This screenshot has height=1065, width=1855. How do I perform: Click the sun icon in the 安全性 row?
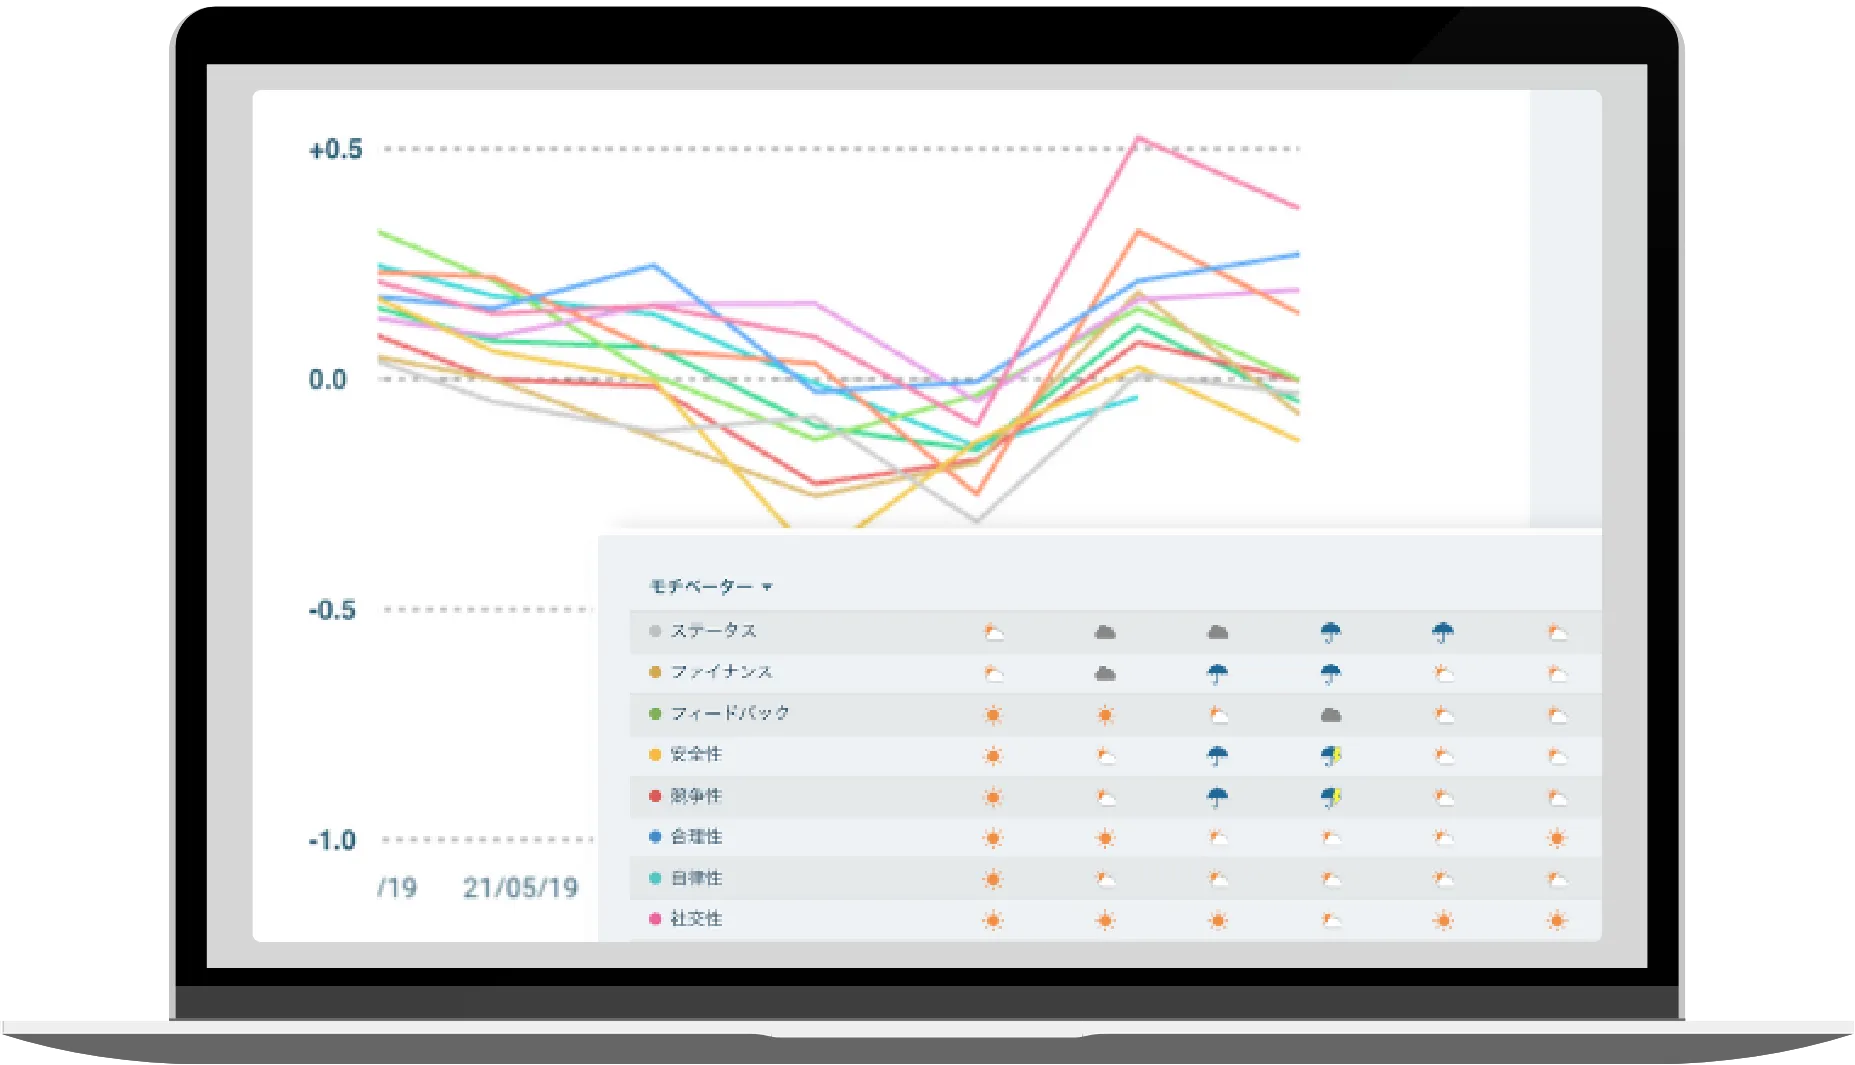click(993, 756)
